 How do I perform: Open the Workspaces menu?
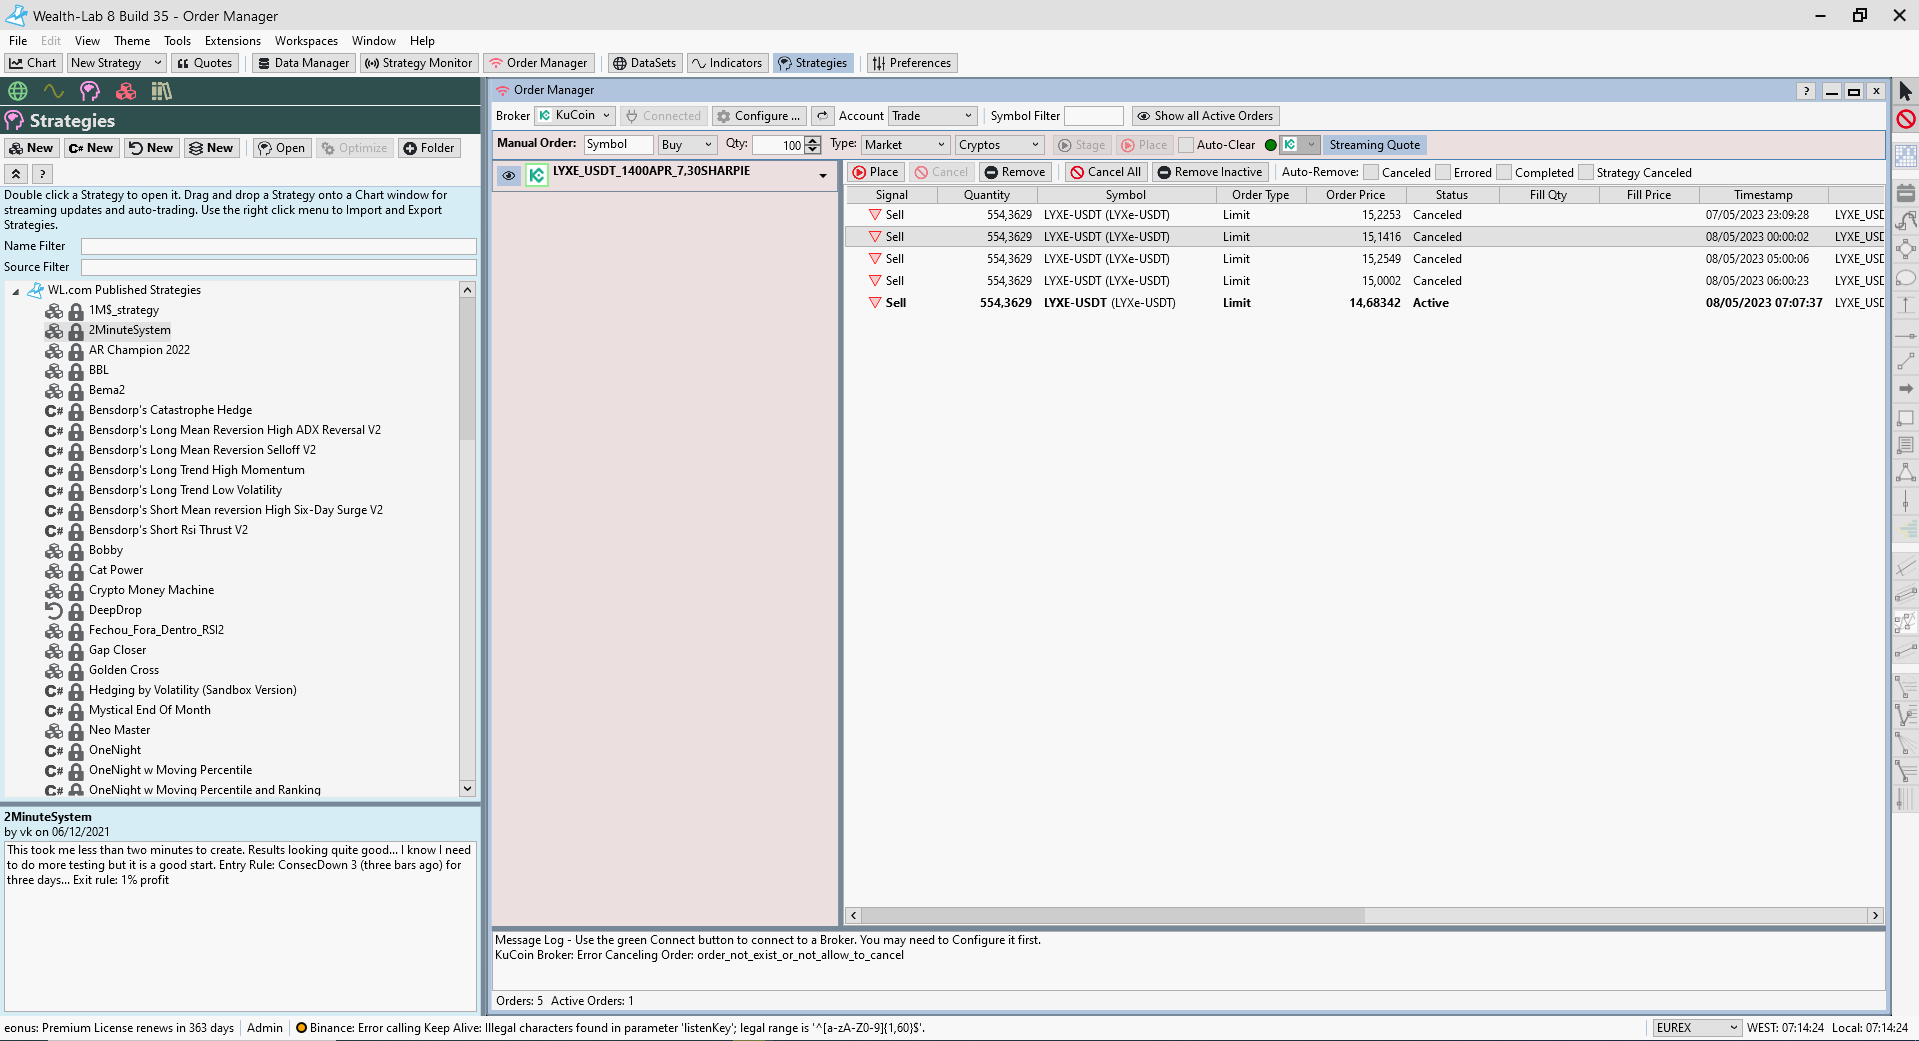(x=306, y=41)
